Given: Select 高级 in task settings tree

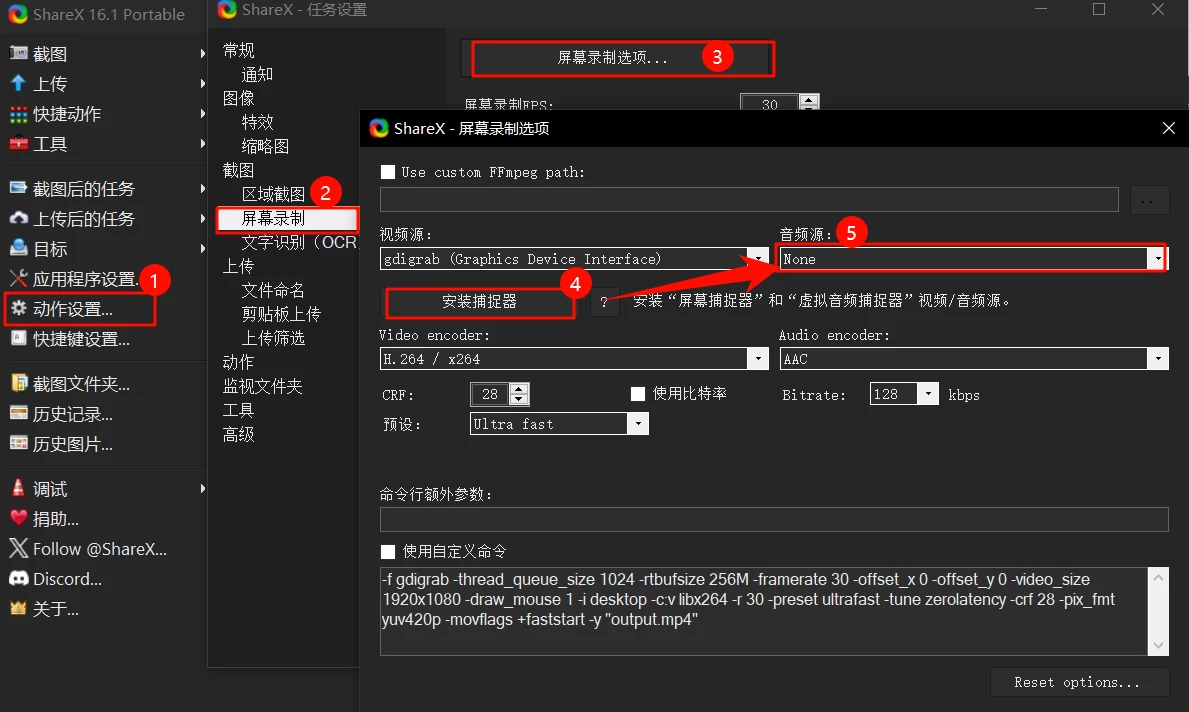Looking at the screenshot, I should coord(238,434).
